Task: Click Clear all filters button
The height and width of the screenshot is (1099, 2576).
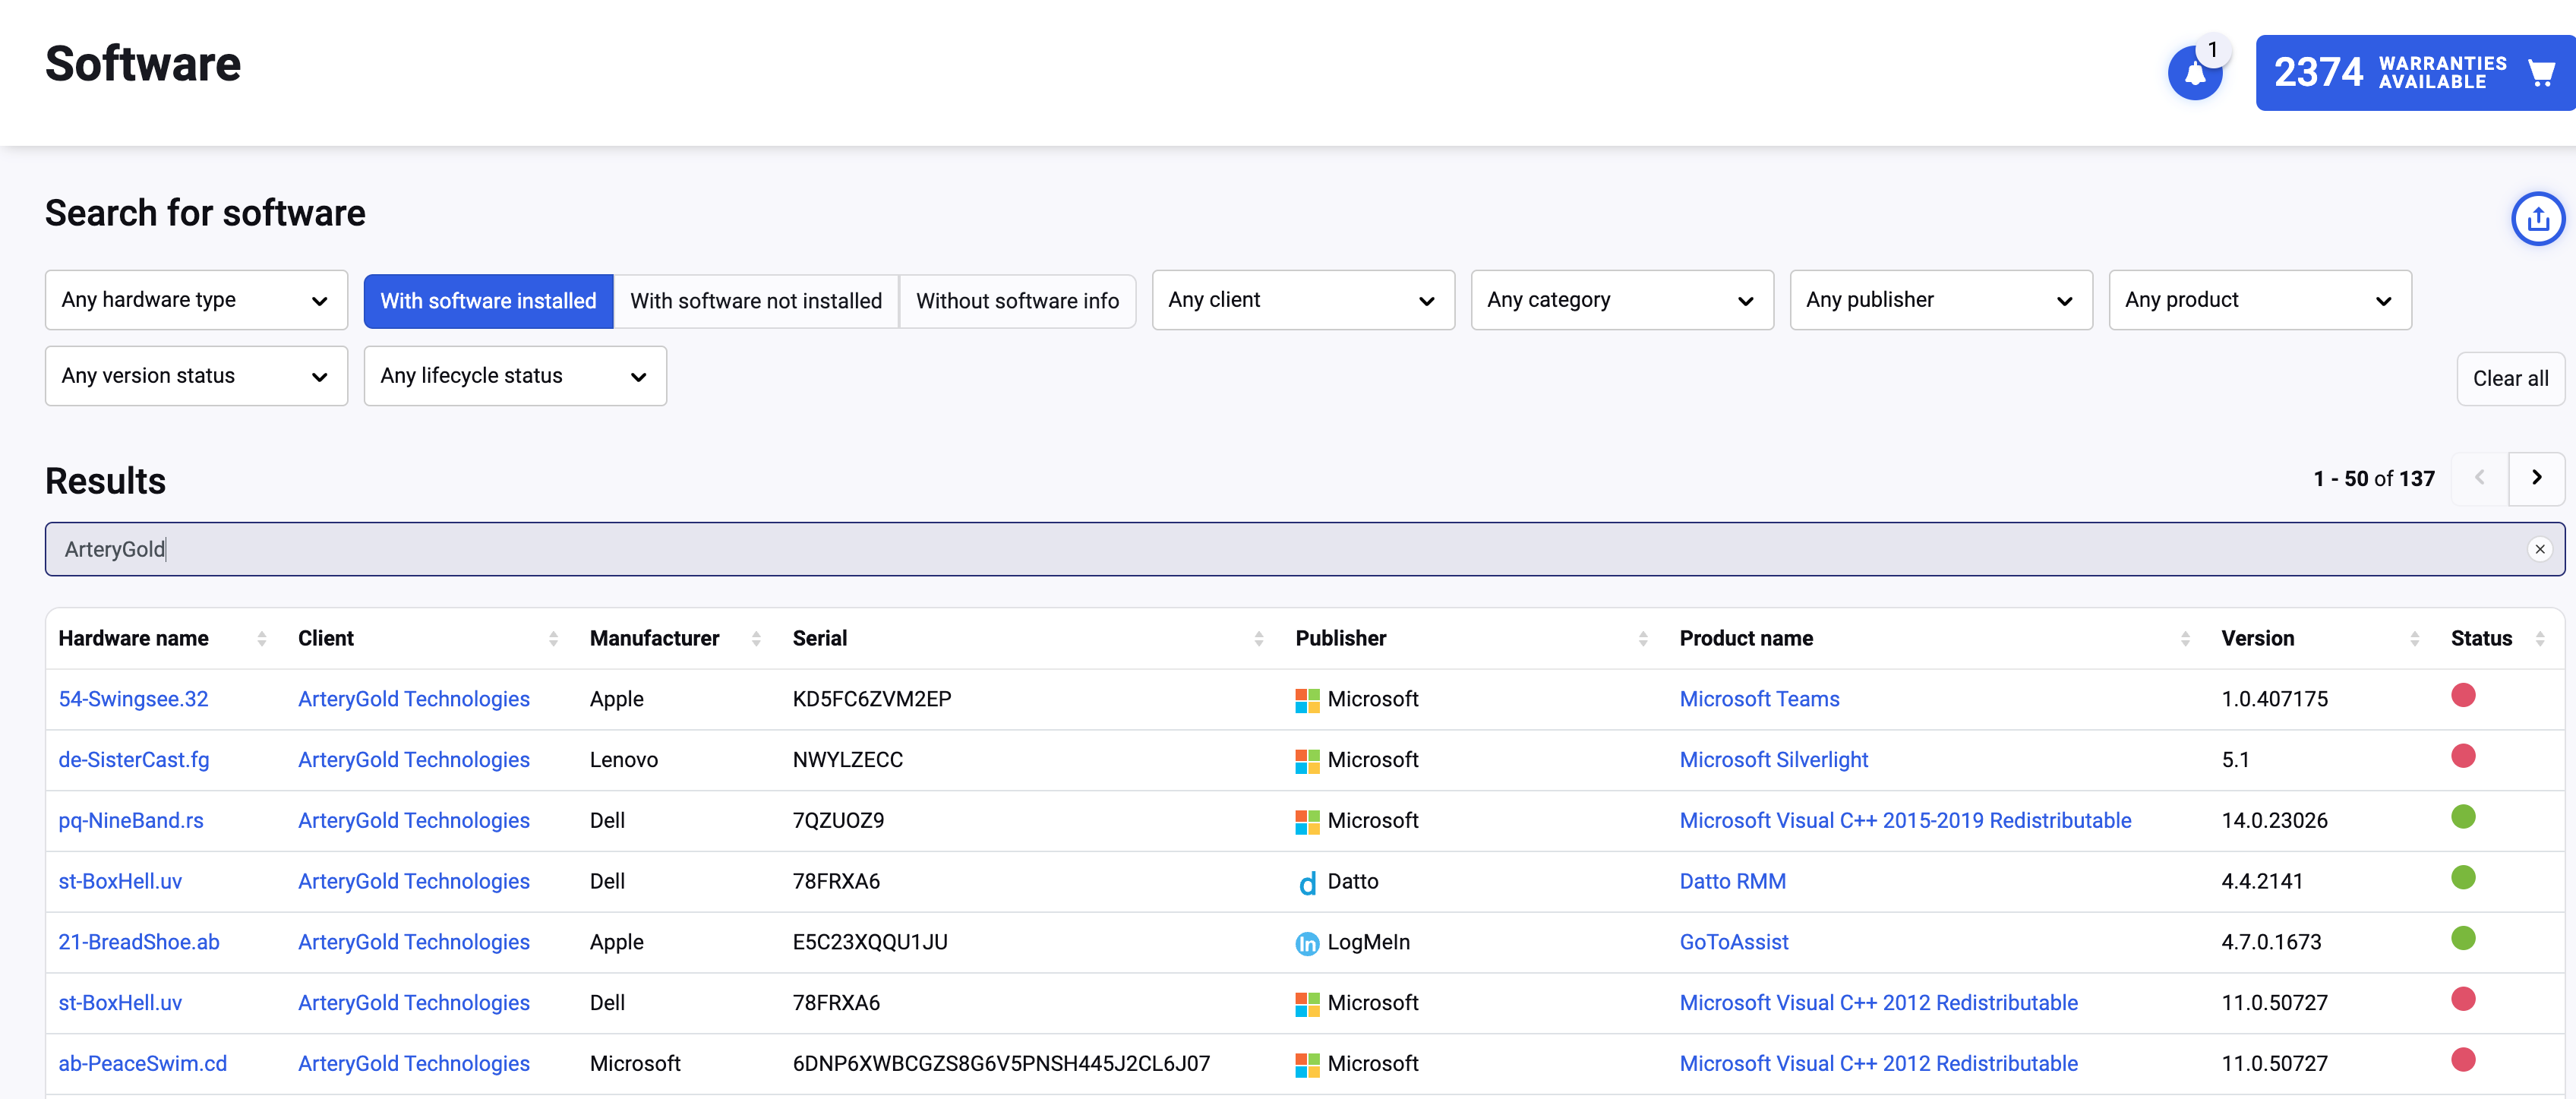Action: tap(2510, 379)
